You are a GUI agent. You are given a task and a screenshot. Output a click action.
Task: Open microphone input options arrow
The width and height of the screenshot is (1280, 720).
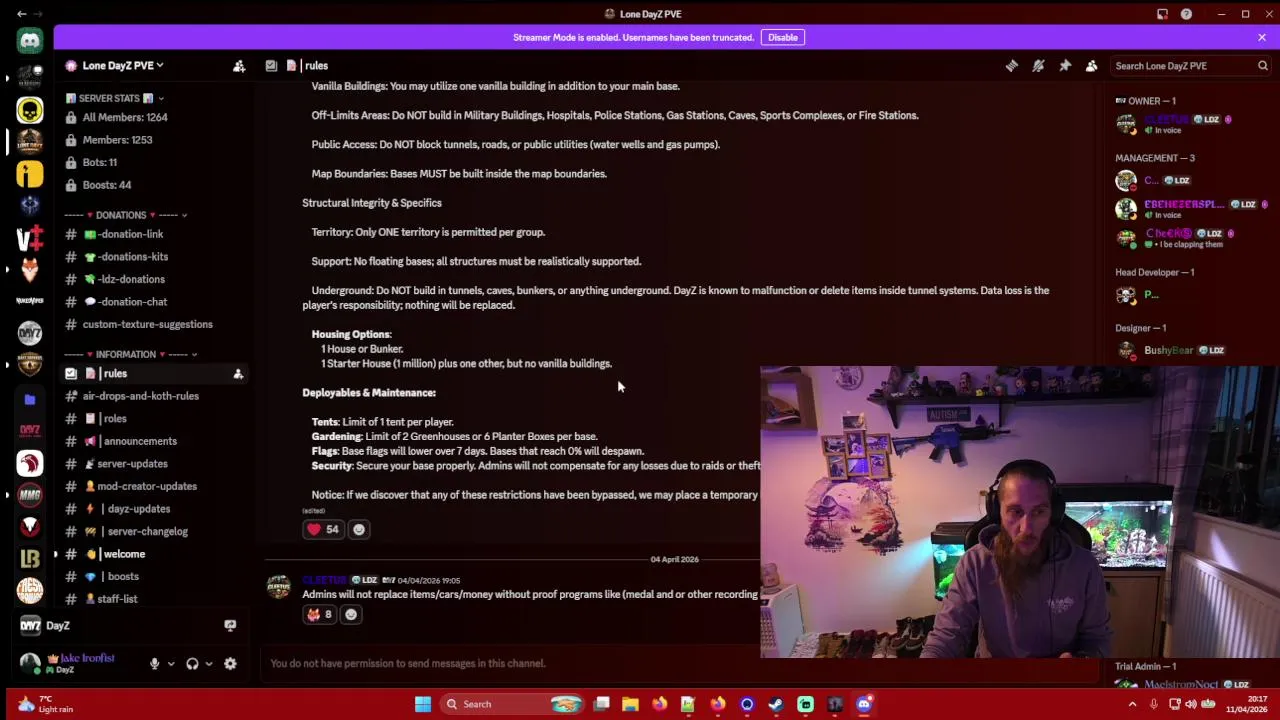coord(171,663)
